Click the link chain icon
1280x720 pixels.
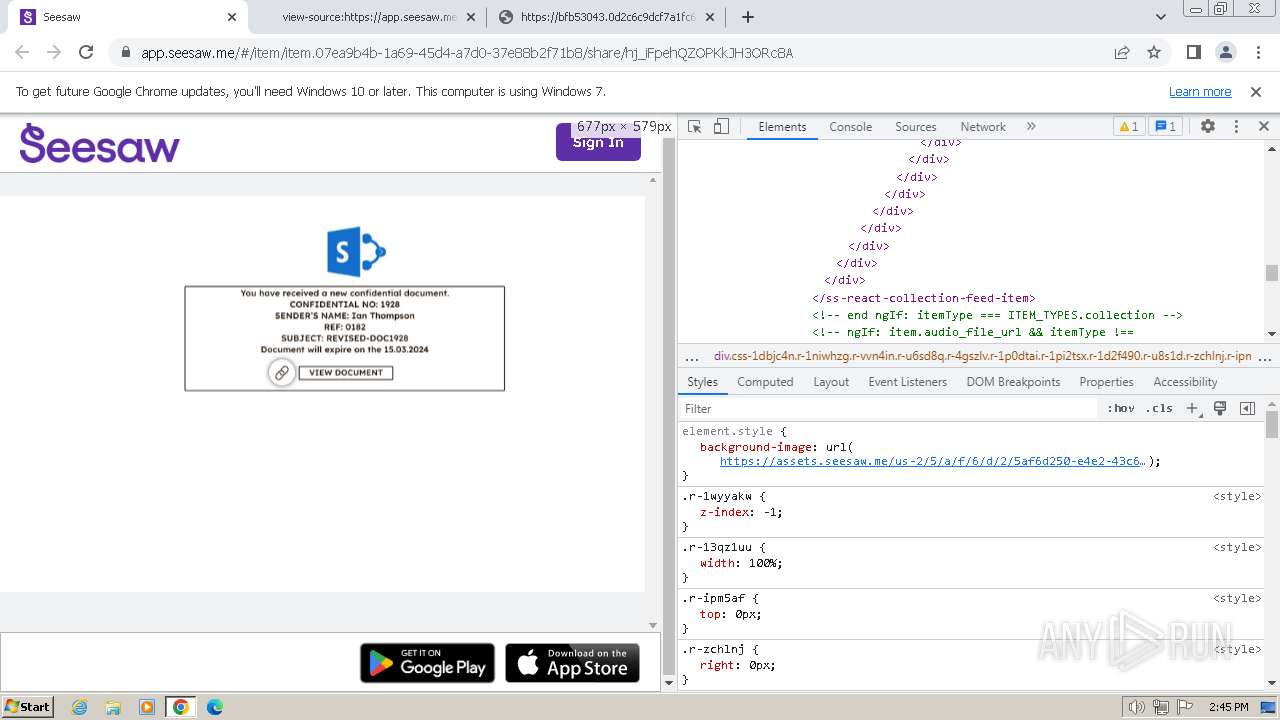(x=282, y=373)
